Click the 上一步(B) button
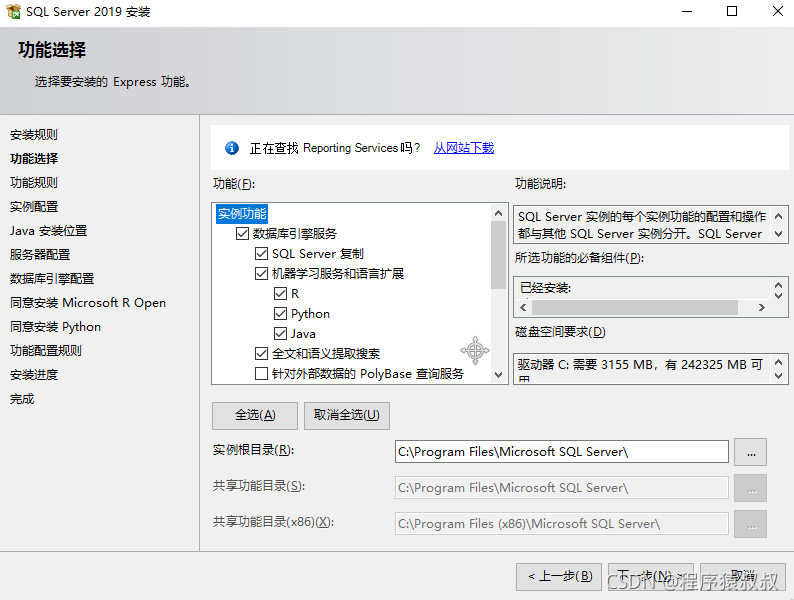The height and width of the screenshot is (600, 794). (559, 577)
